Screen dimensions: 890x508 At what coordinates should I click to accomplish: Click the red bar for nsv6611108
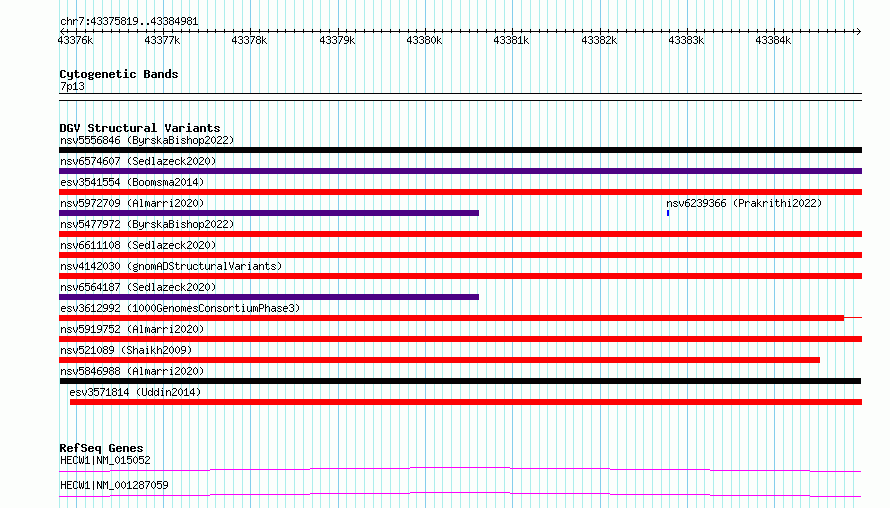pos(460,255)
